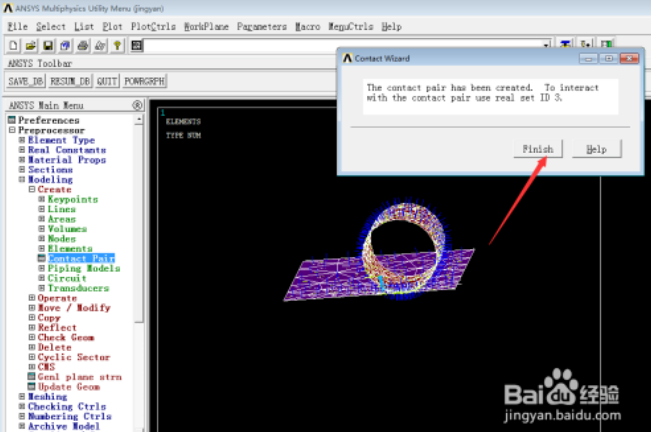Image resolution: width=651 pixels, height=432 pixels.
Task: Open the File menu
Action: point(17,27)
